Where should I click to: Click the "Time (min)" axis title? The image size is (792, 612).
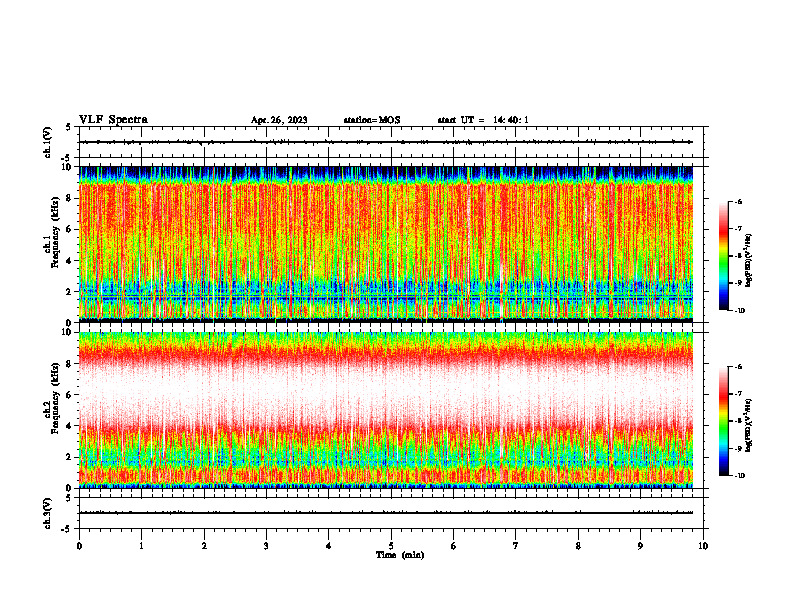click(400, 555)
